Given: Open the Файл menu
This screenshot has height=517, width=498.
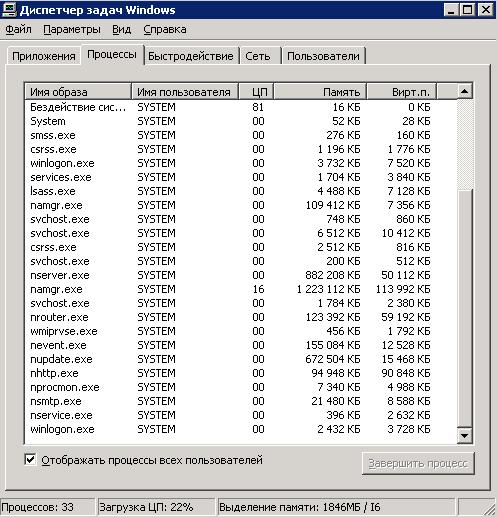Looking at the screenshot, I should [18, 29].
